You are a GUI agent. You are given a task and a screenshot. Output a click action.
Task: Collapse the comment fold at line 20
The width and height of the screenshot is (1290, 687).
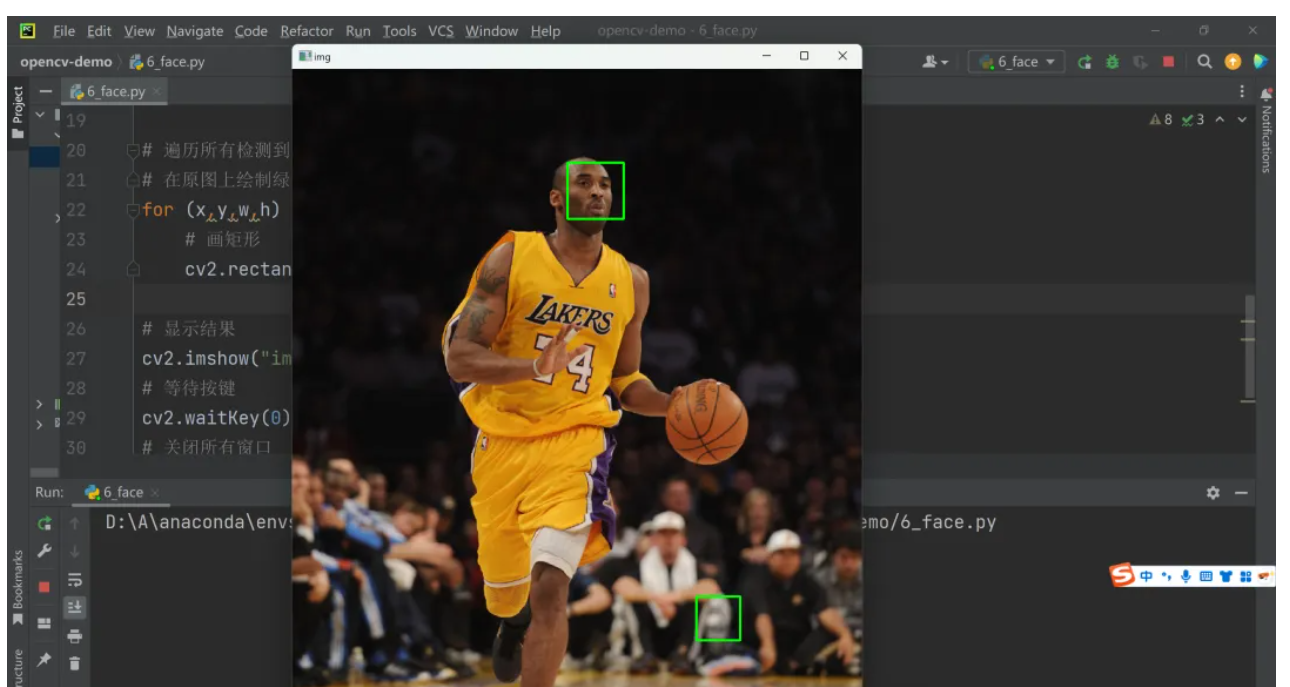[132, 151]
